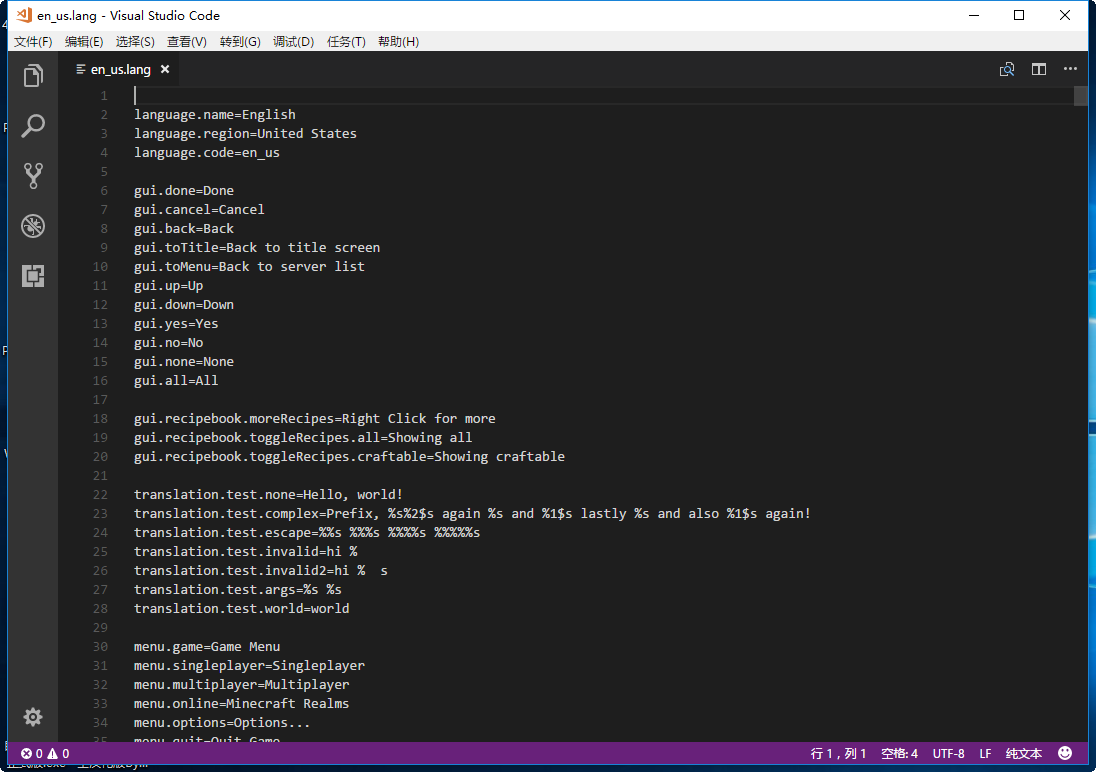Image resolution: width=1096 pixels, height=772 pixels.
Task: Click the line gui.toTitle=Back to title screen
Action: point(257,248)
